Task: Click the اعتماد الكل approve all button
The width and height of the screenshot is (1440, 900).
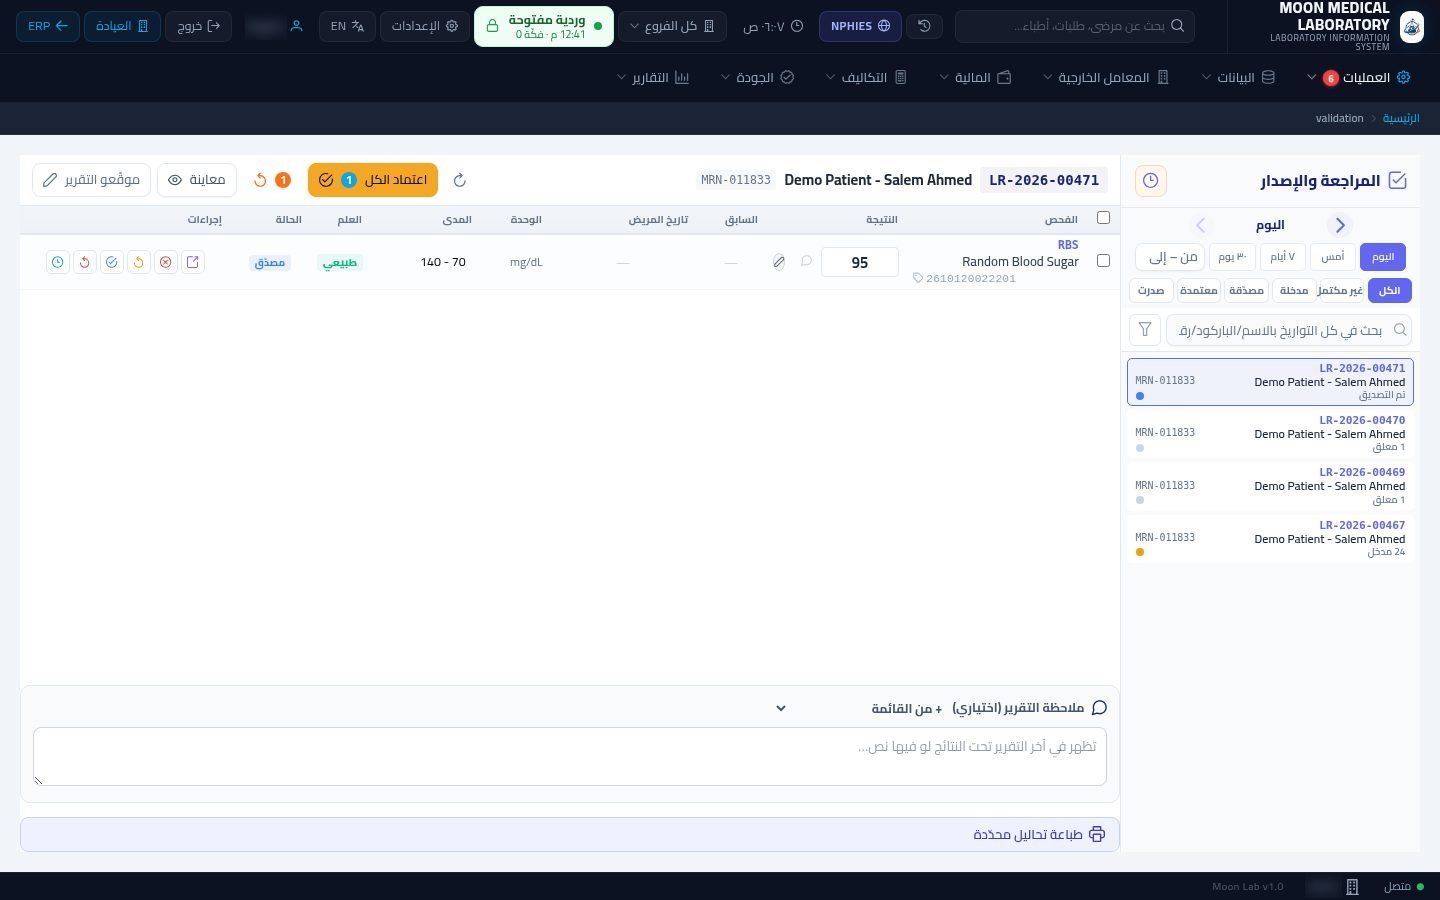Action: [373, 180]
